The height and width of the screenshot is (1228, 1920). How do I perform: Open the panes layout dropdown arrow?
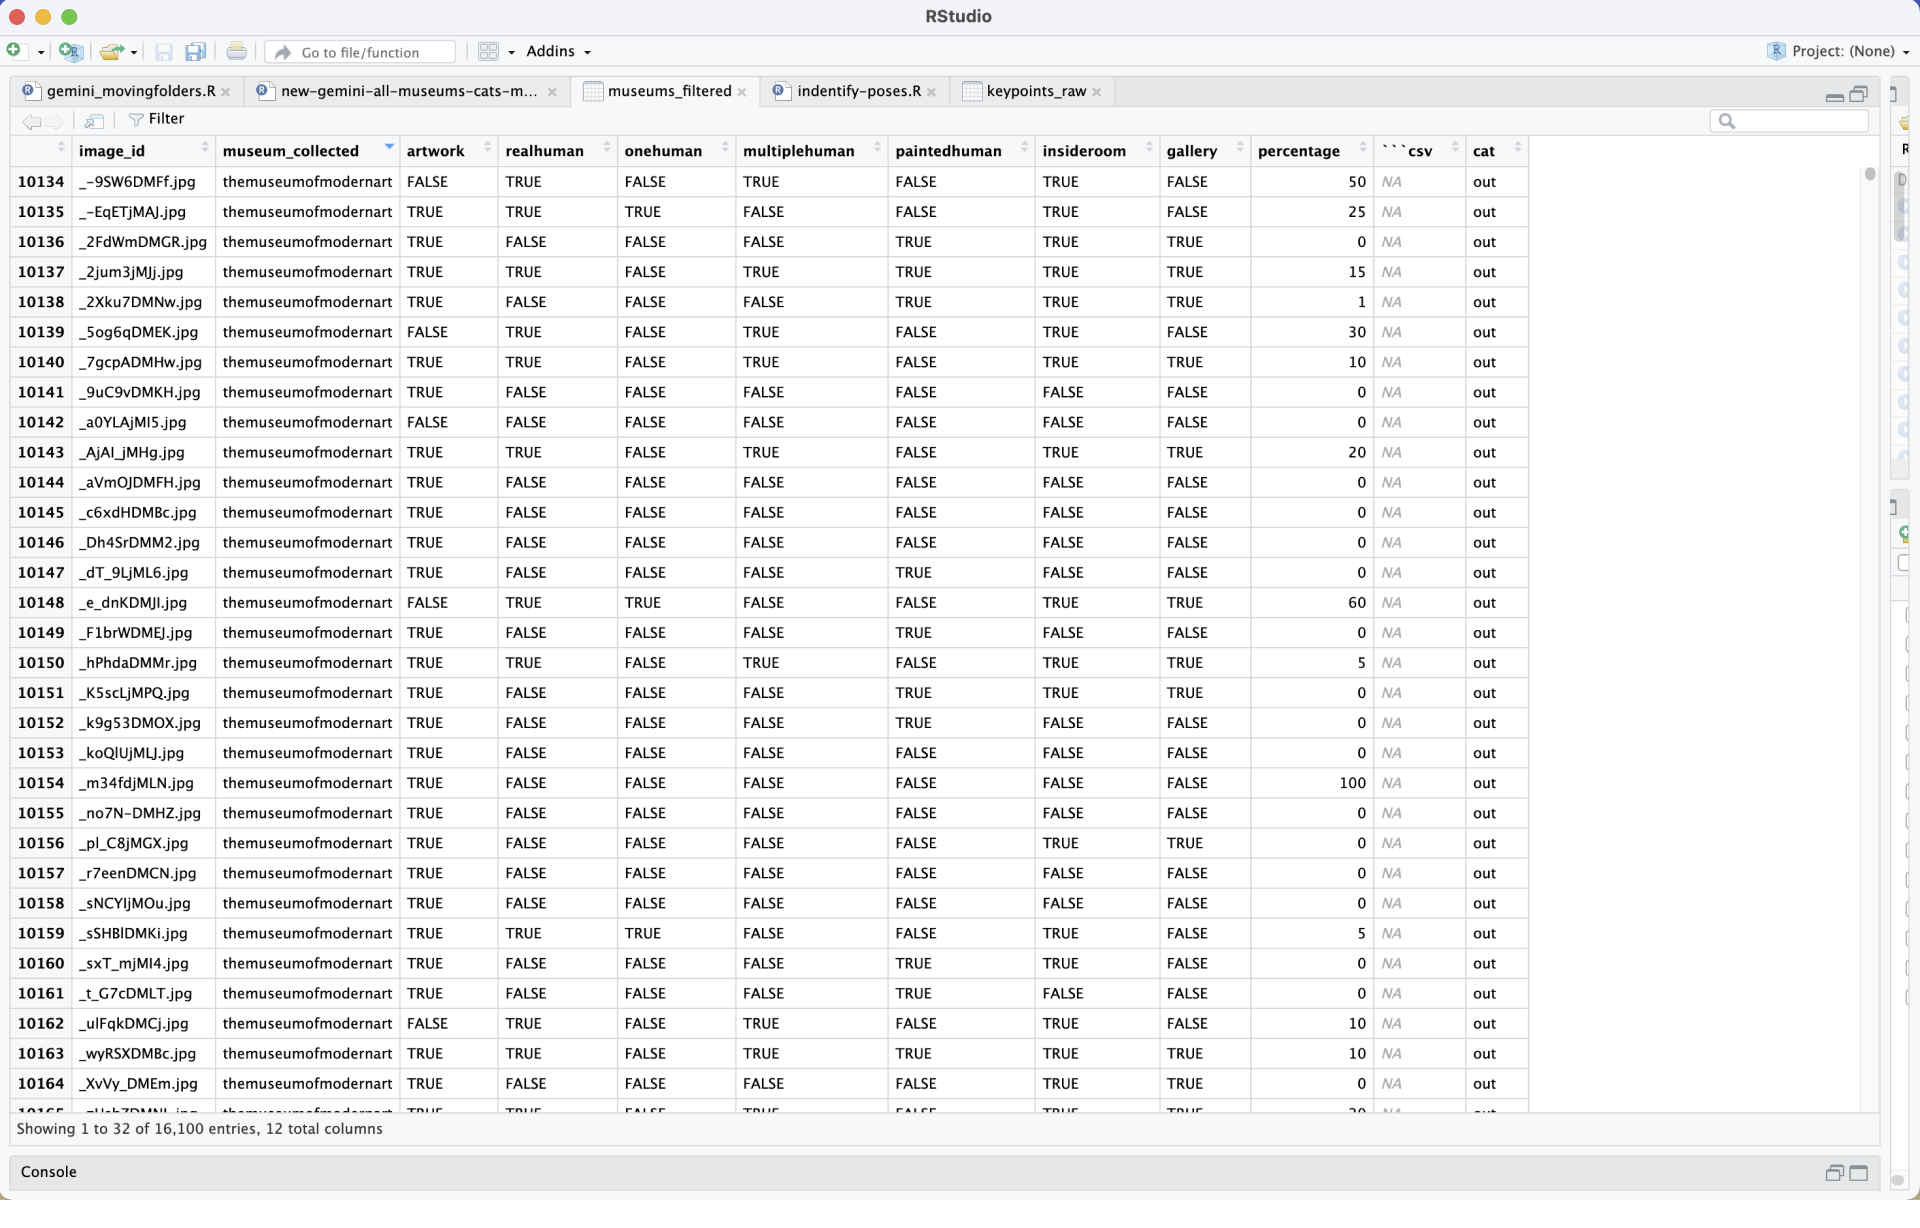pyautogui.click(x=511, y=52)
